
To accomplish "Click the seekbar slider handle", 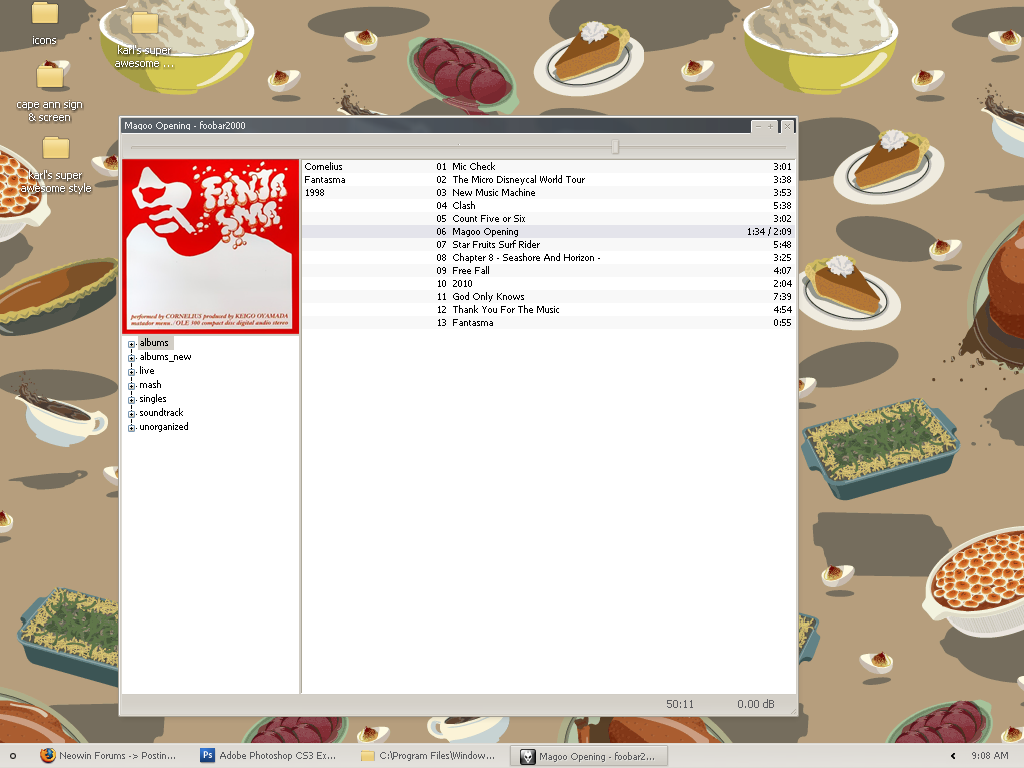I will point(615,146).
